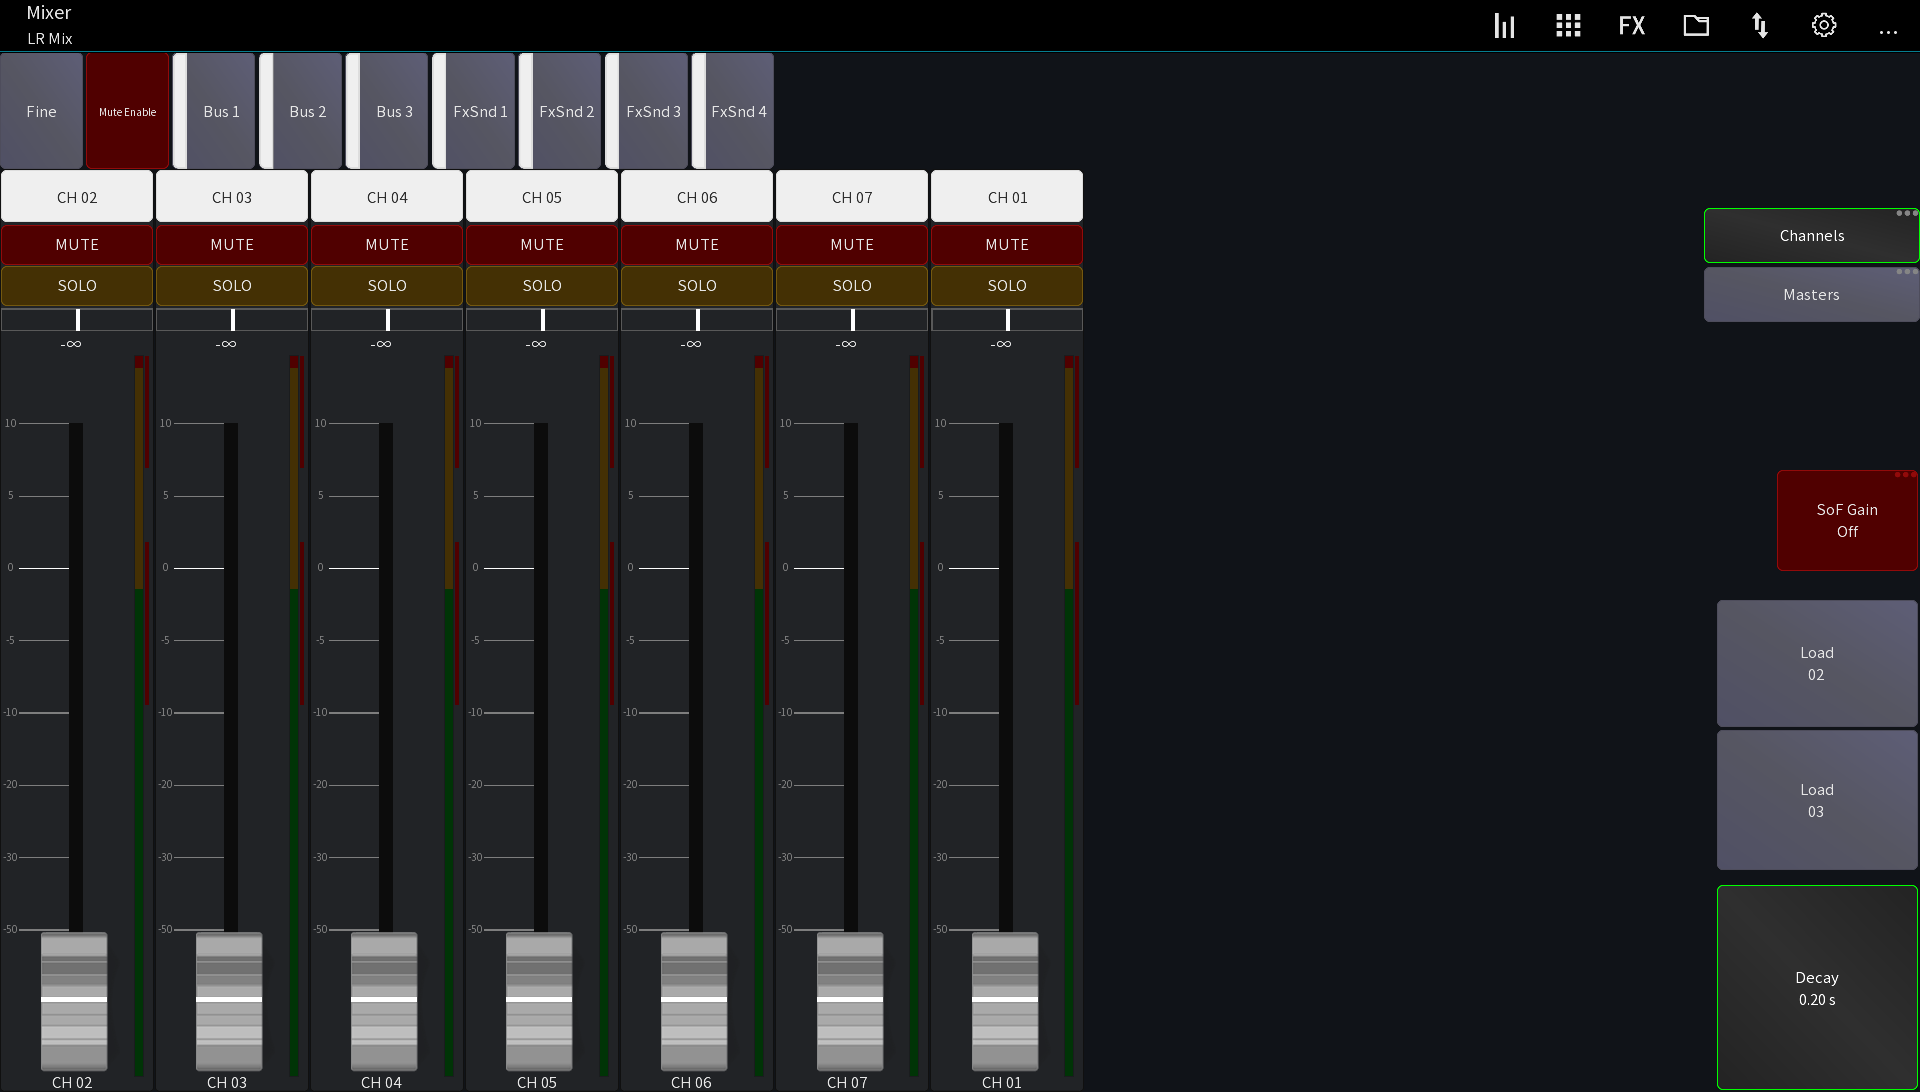Open the settings gear icon
1920x1092 pixels.
point(1823,25)
